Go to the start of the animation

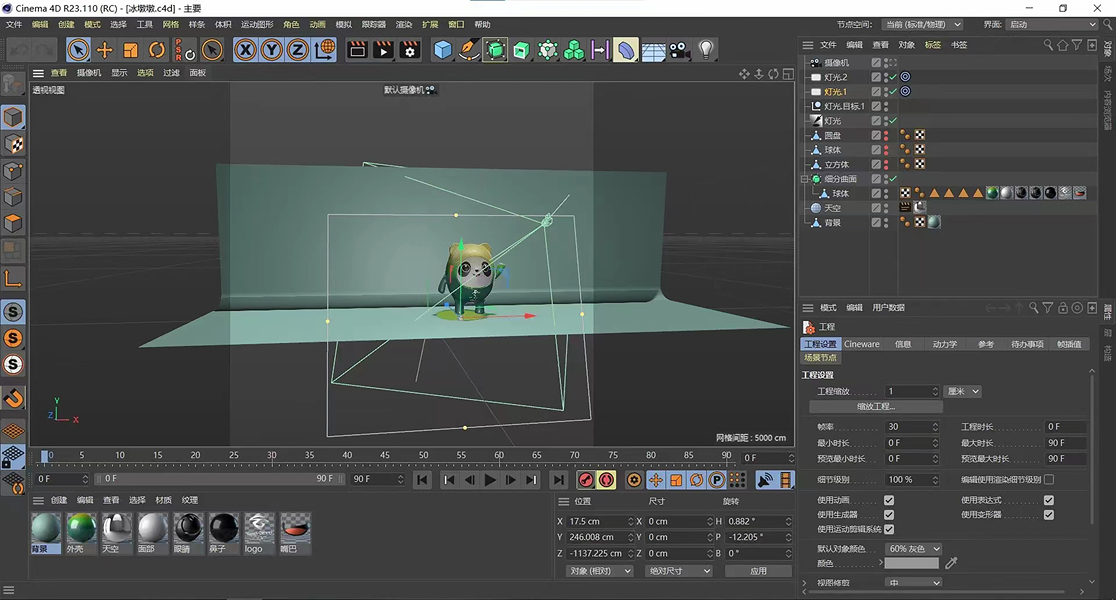pos(422,480)
